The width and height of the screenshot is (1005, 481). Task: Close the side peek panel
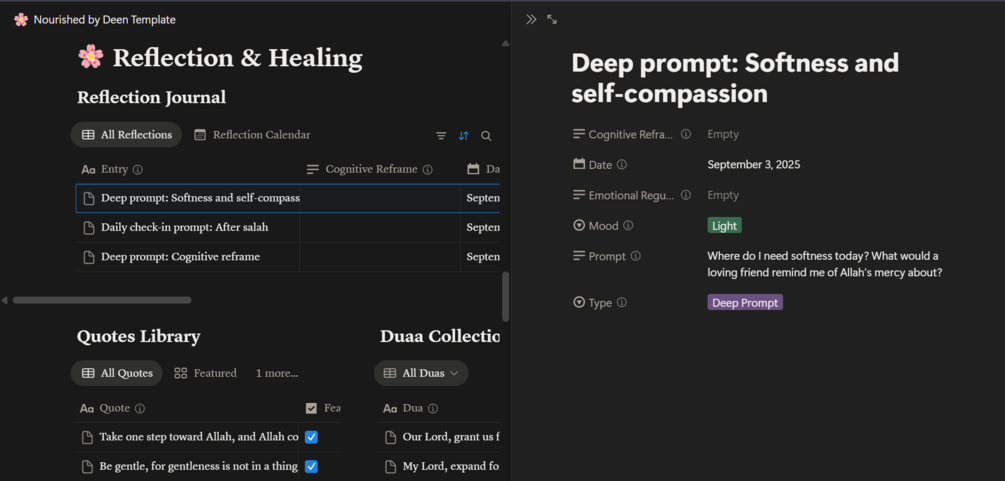click(x=531, y=19)
